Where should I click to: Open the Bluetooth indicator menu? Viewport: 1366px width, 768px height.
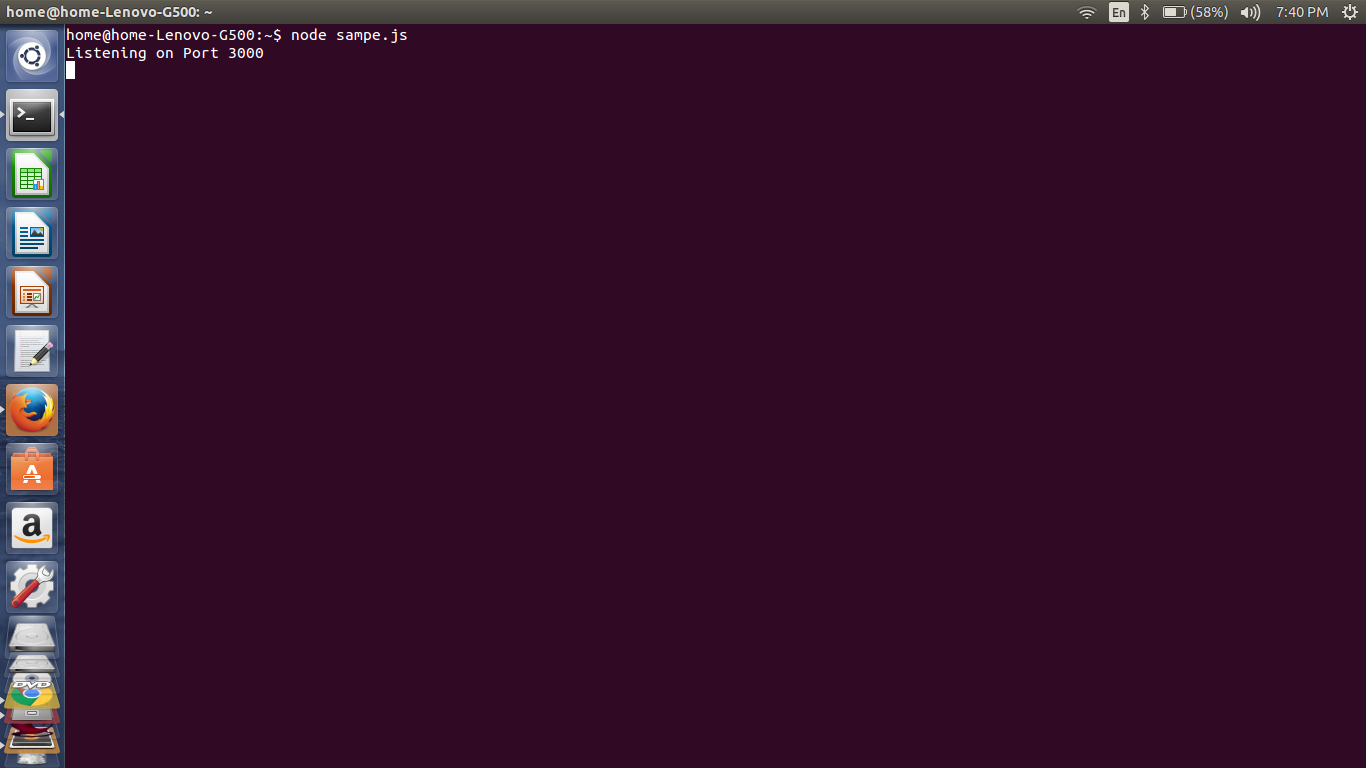[x=1145, y=12]
